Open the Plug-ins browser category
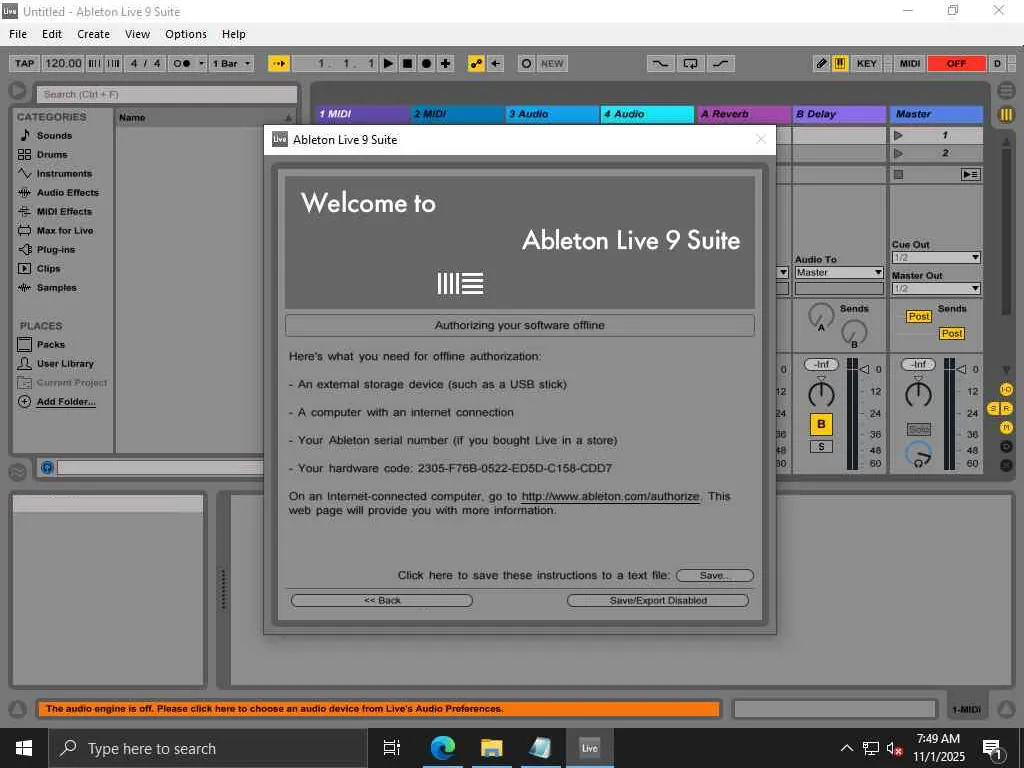This screenshot has height=768, width=1024. [56, 249]
